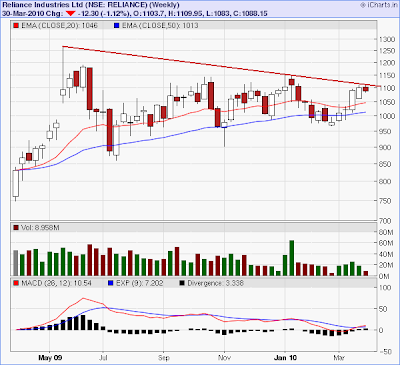Click the iCharts.in logo text
The image size is (400, 365).
point(378,5)
